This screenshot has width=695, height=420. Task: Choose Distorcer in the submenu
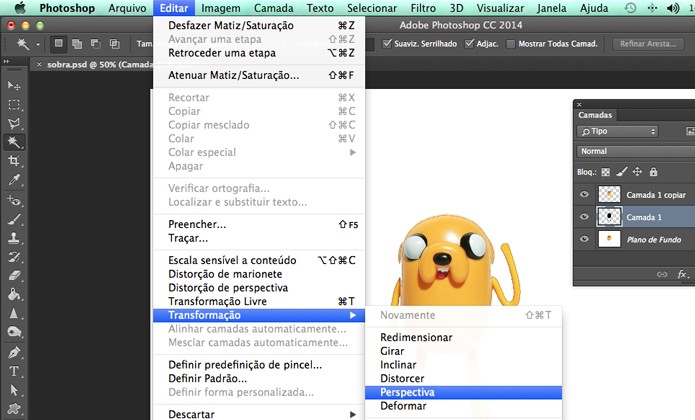click(463, 378)
